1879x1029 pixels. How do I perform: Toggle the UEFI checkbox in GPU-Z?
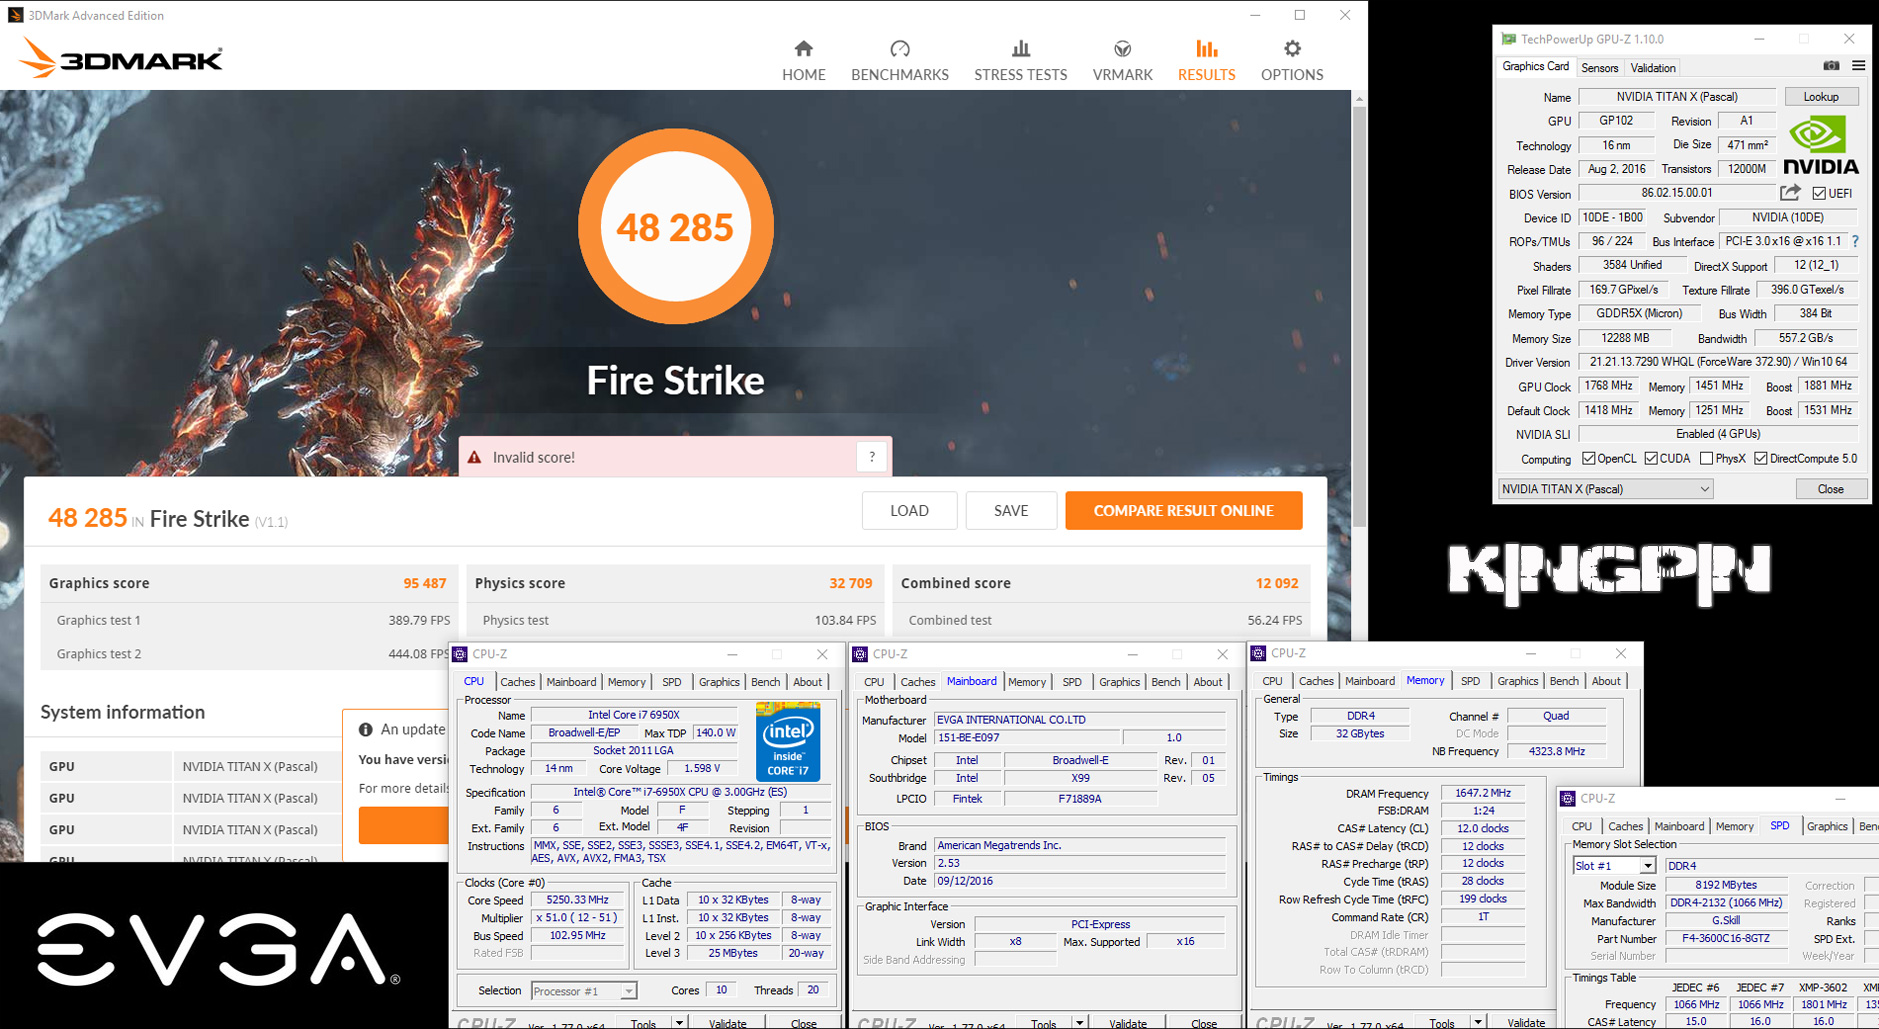tap(1819, 193)
